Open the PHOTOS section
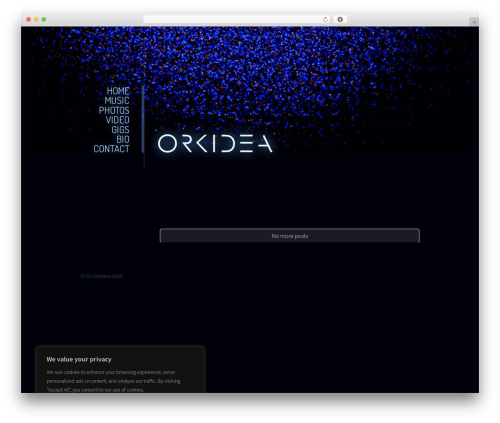This screenshot has width=500, height=423. [114, 110]
